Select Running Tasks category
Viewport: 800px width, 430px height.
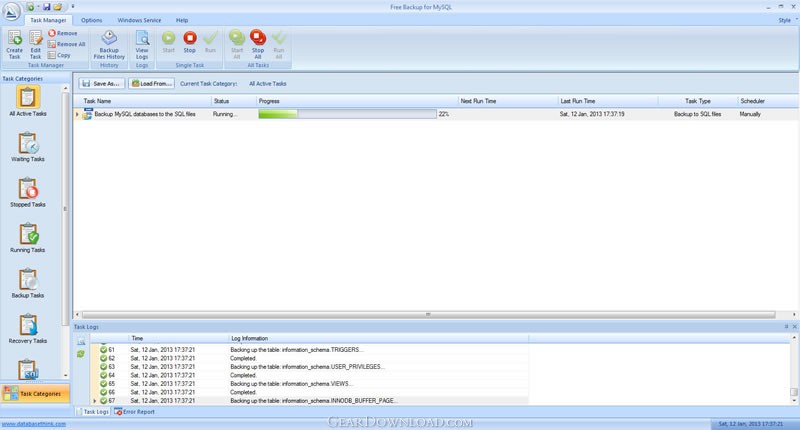click(27, 239)
